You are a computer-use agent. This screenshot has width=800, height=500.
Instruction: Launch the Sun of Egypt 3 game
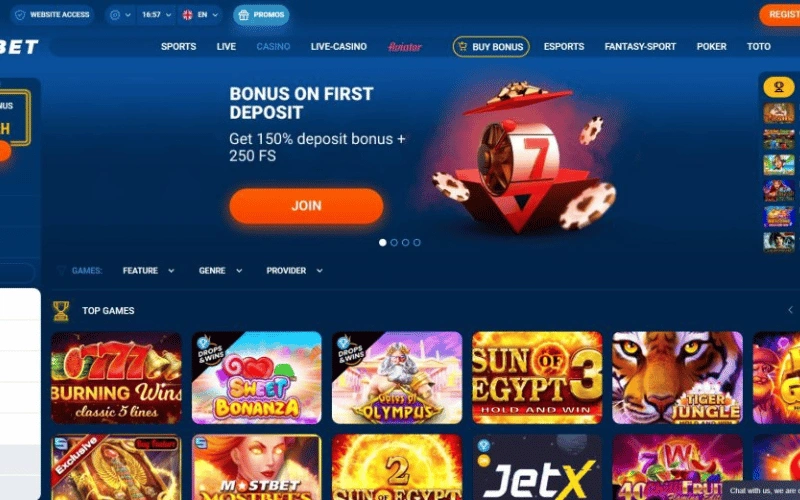(537, 378)
